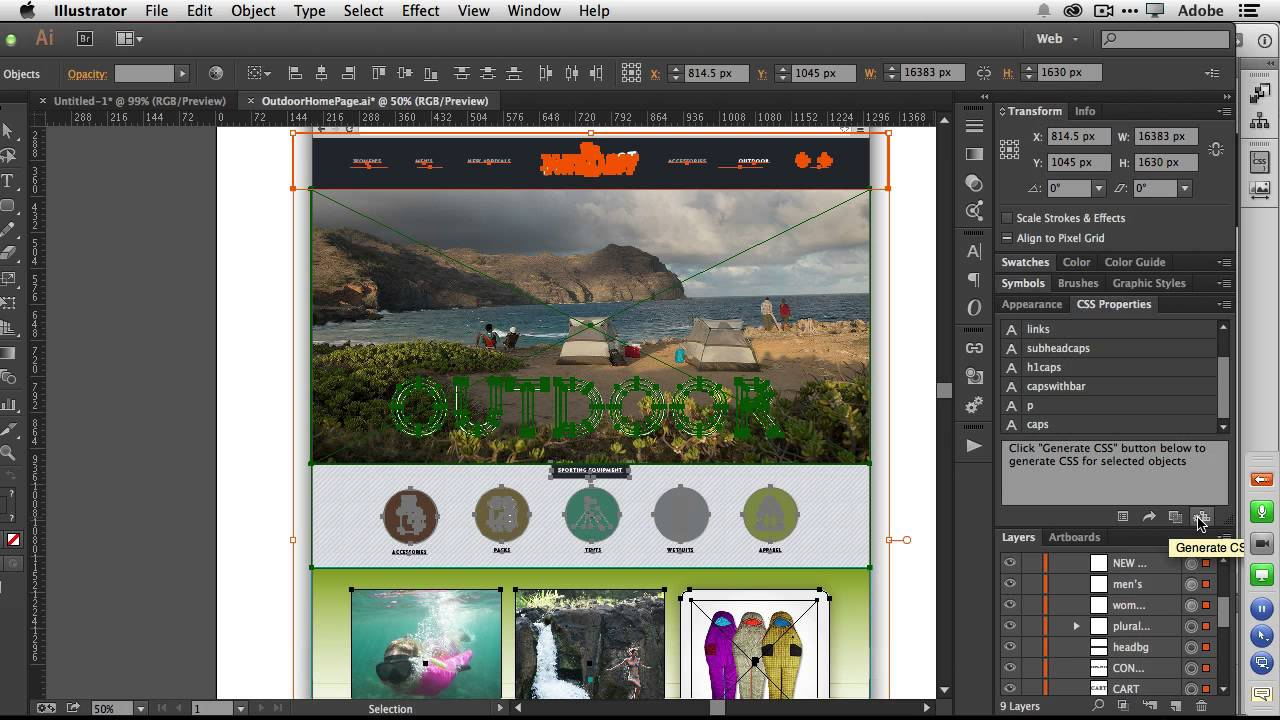Click Locate Object magnifier in Layers panel

point(1098,706)
